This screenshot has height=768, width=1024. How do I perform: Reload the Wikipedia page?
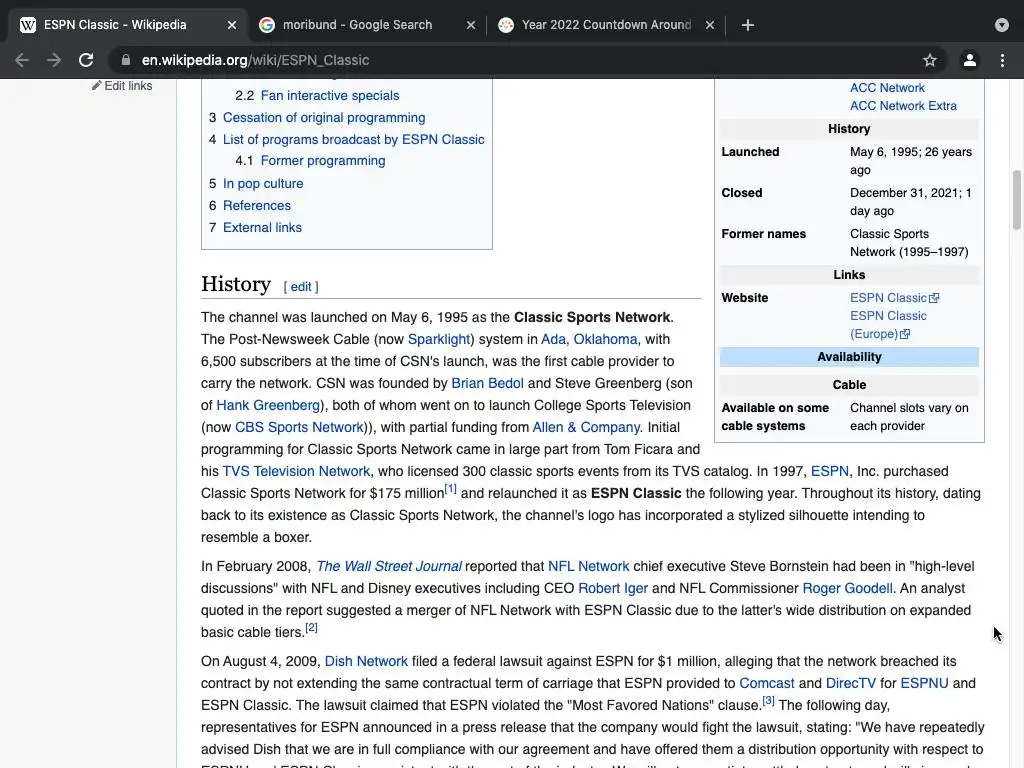pyautogui.click(x=86, y=60)
